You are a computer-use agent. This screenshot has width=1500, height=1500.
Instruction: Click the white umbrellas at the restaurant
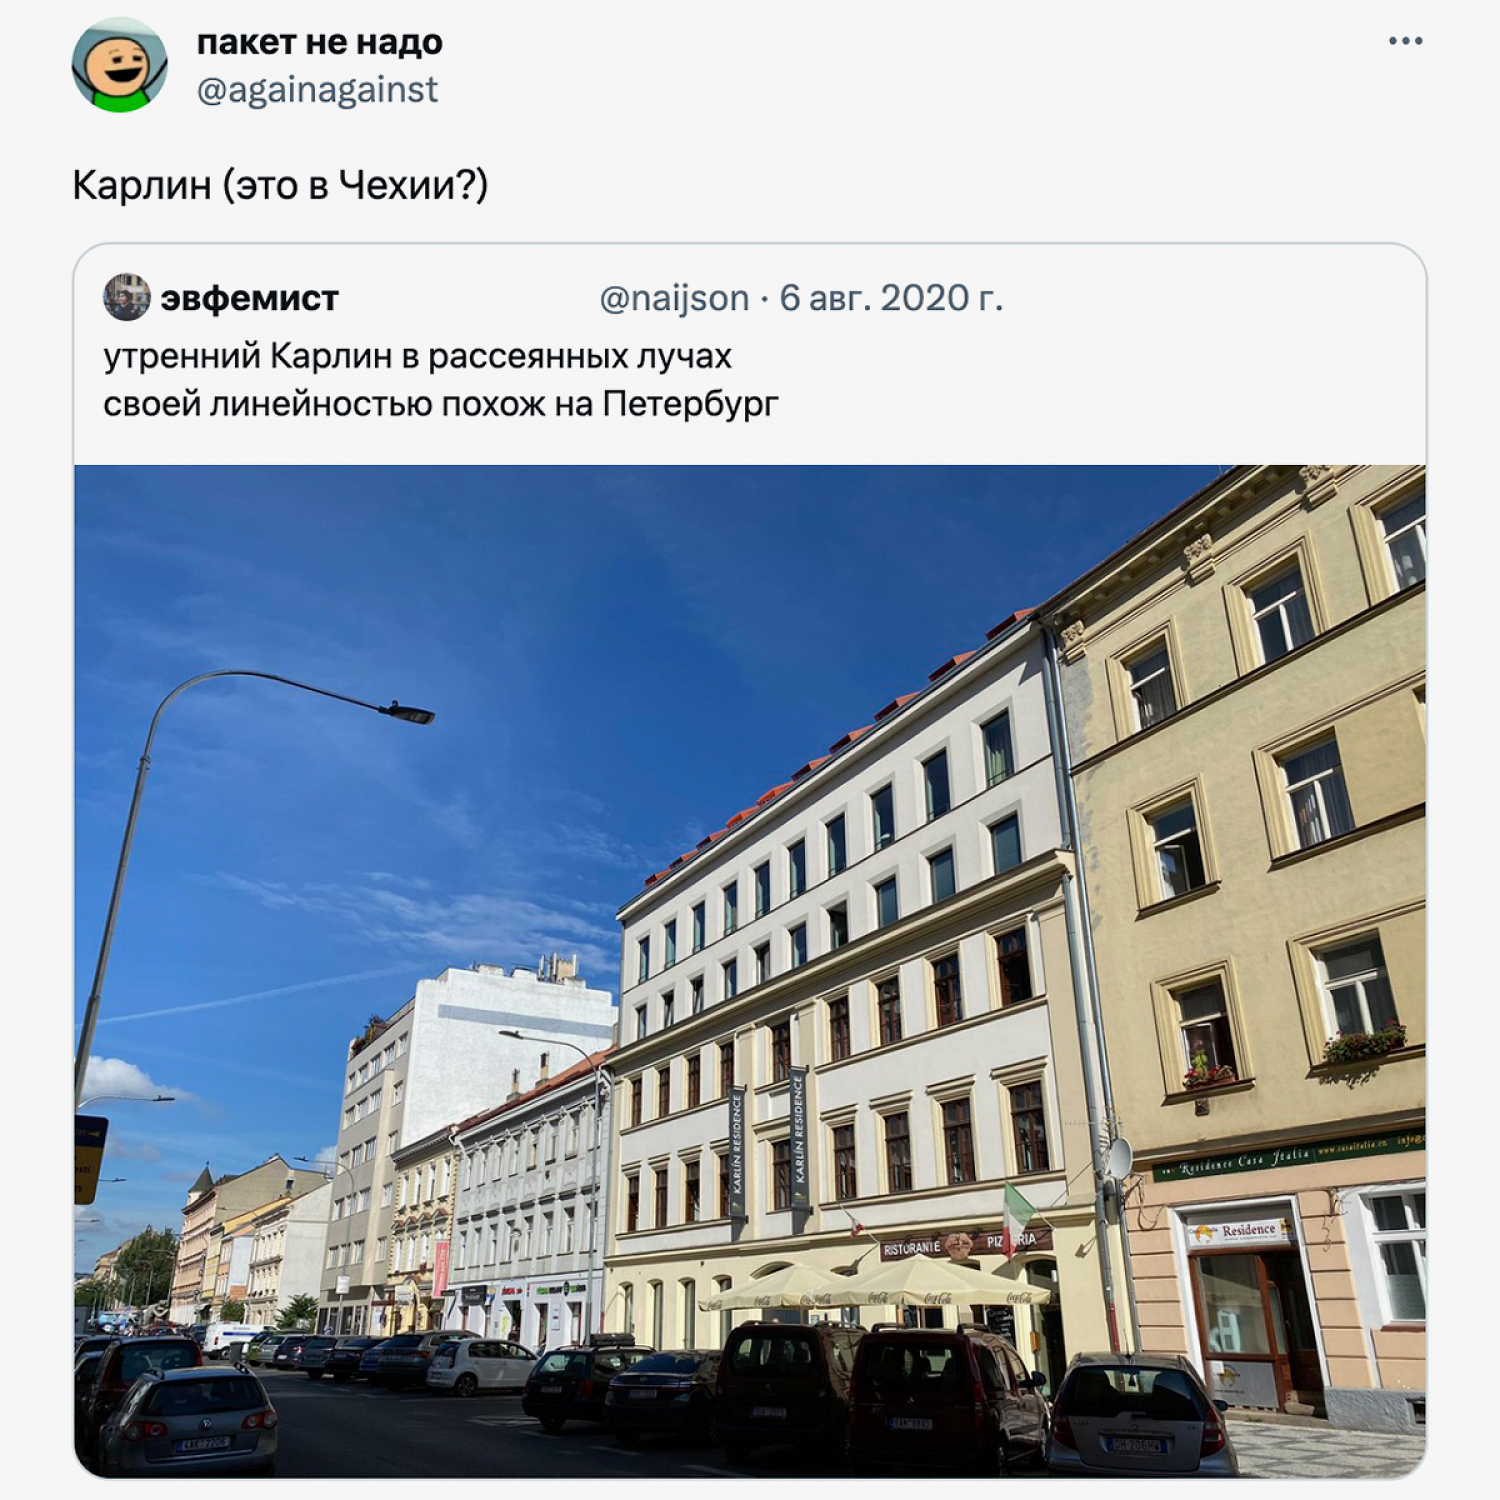875,1286
